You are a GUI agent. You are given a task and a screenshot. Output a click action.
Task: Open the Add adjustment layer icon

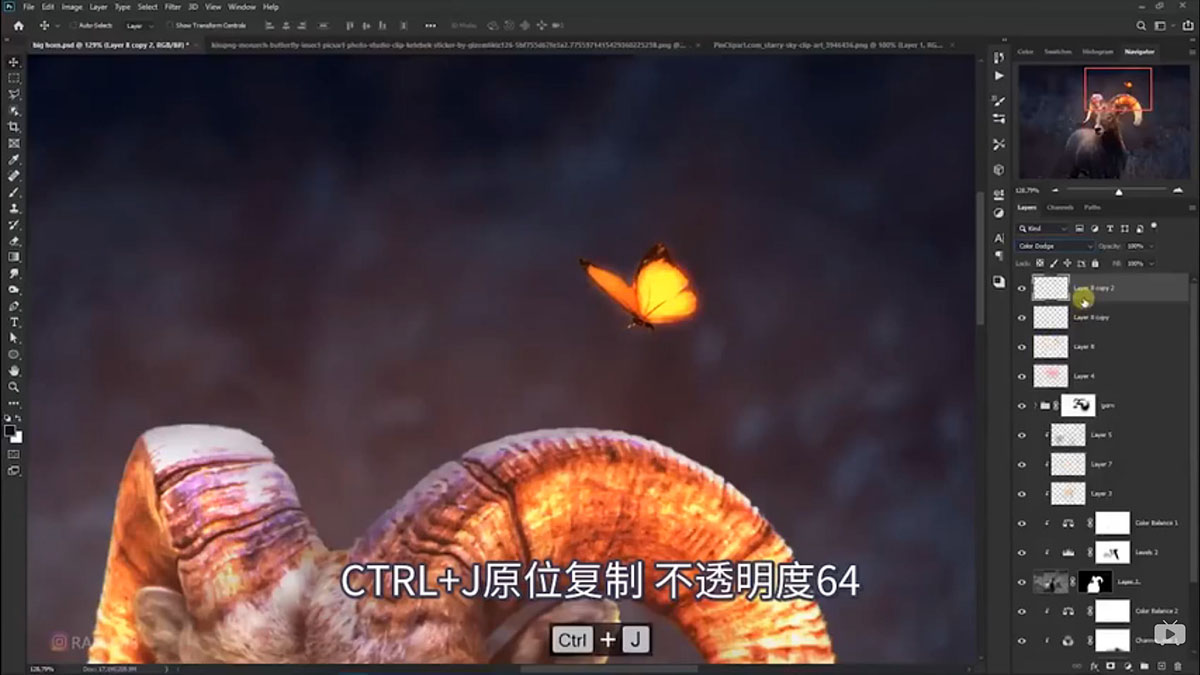(x=1128, y=665)
